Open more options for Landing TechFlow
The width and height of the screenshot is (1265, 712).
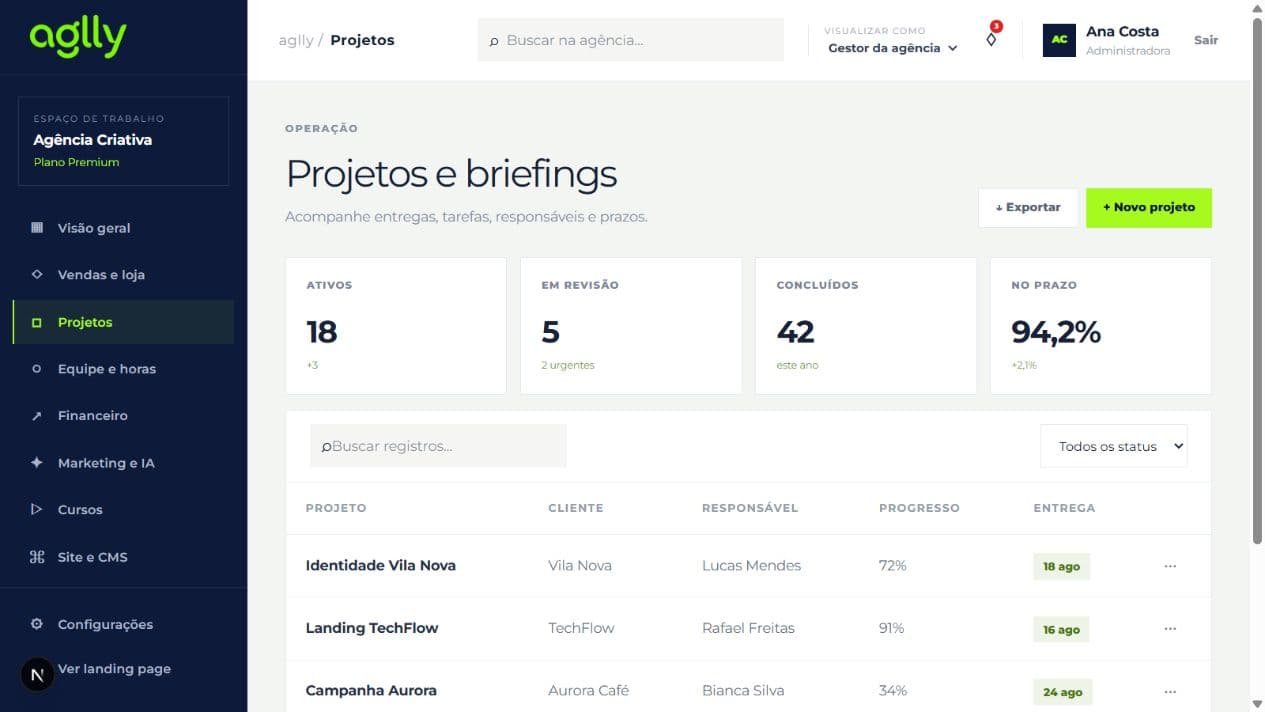(1170, 629)
